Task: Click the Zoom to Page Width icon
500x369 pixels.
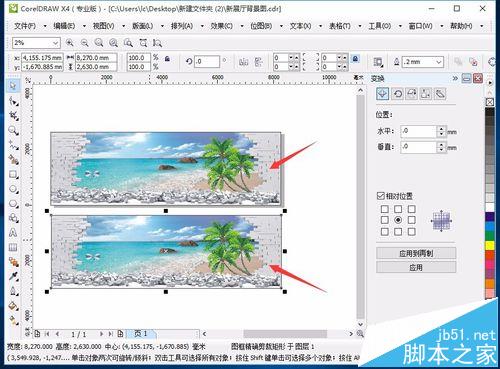Action: [x=143, y=43]
